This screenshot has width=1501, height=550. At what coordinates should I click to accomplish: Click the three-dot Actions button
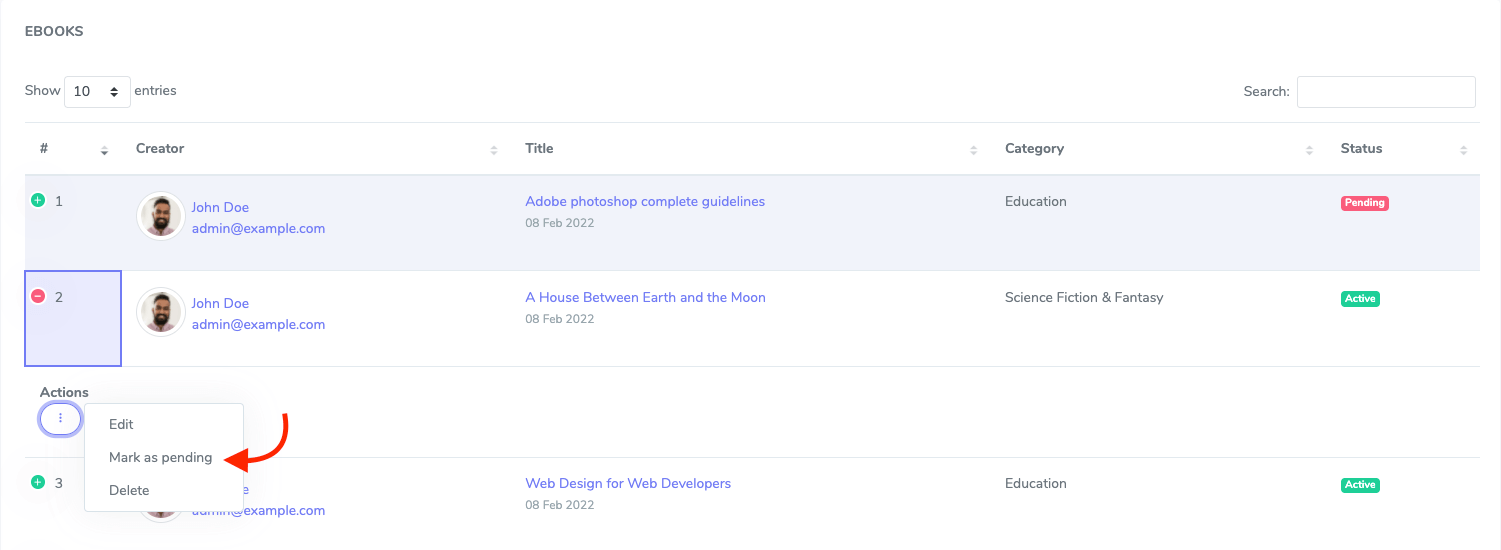pyautogui.click(x=60, y=419)
